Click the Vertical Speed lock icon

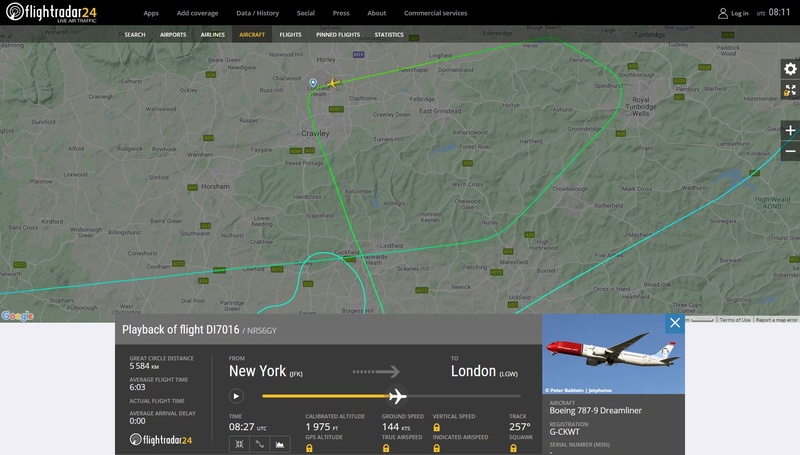[437, 427]
